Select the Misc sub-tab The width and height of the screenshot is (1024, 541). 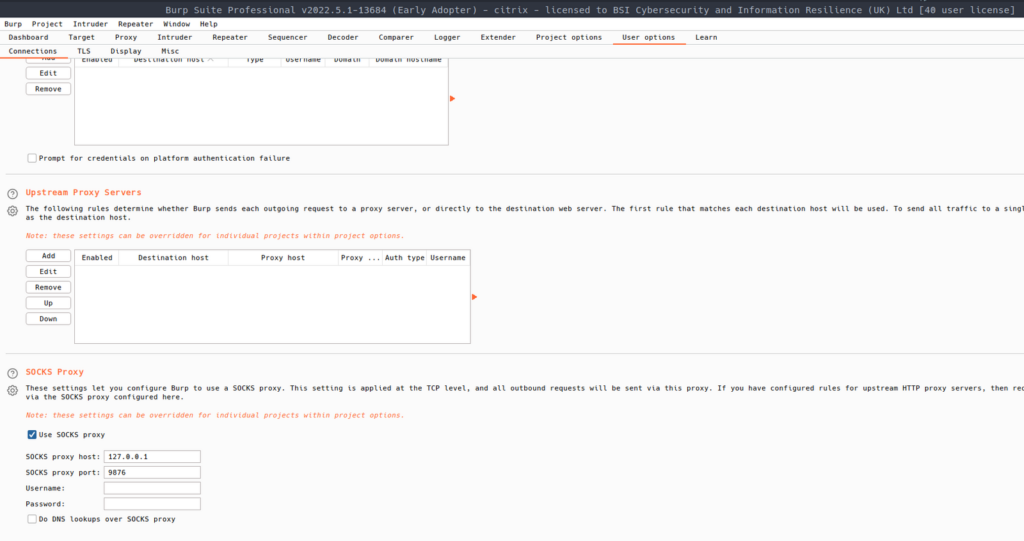(x=170, y=51)
